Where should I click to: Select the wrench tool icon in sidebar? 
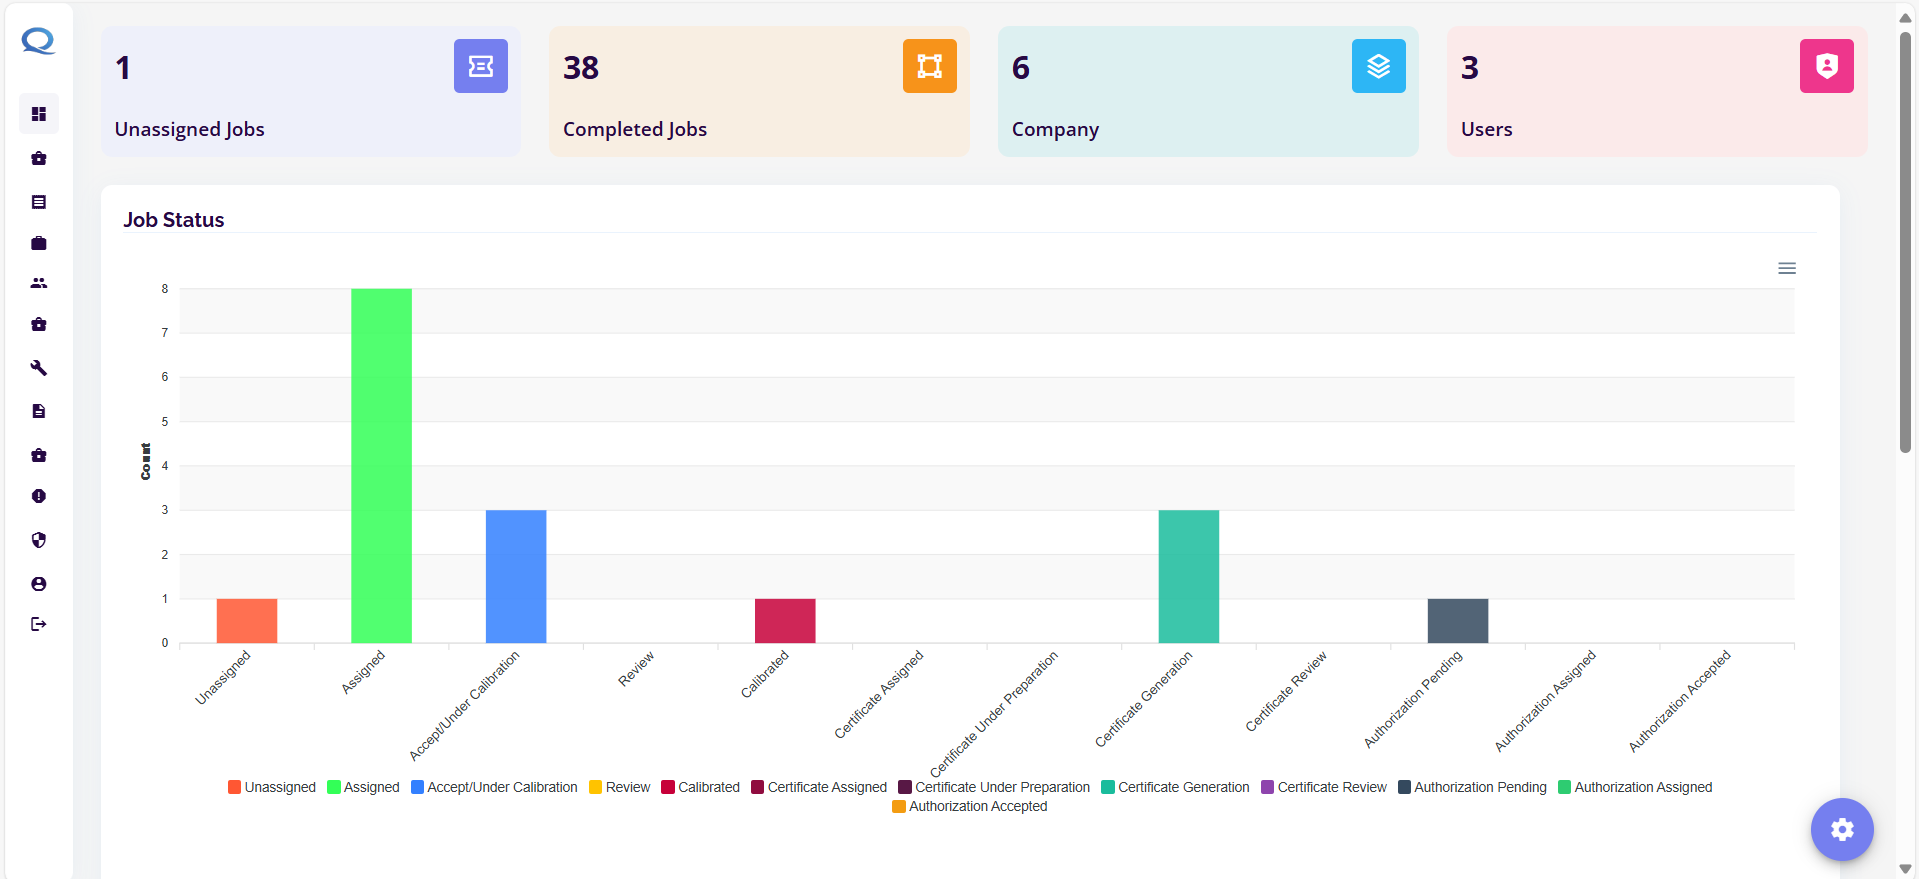(39, 368)
